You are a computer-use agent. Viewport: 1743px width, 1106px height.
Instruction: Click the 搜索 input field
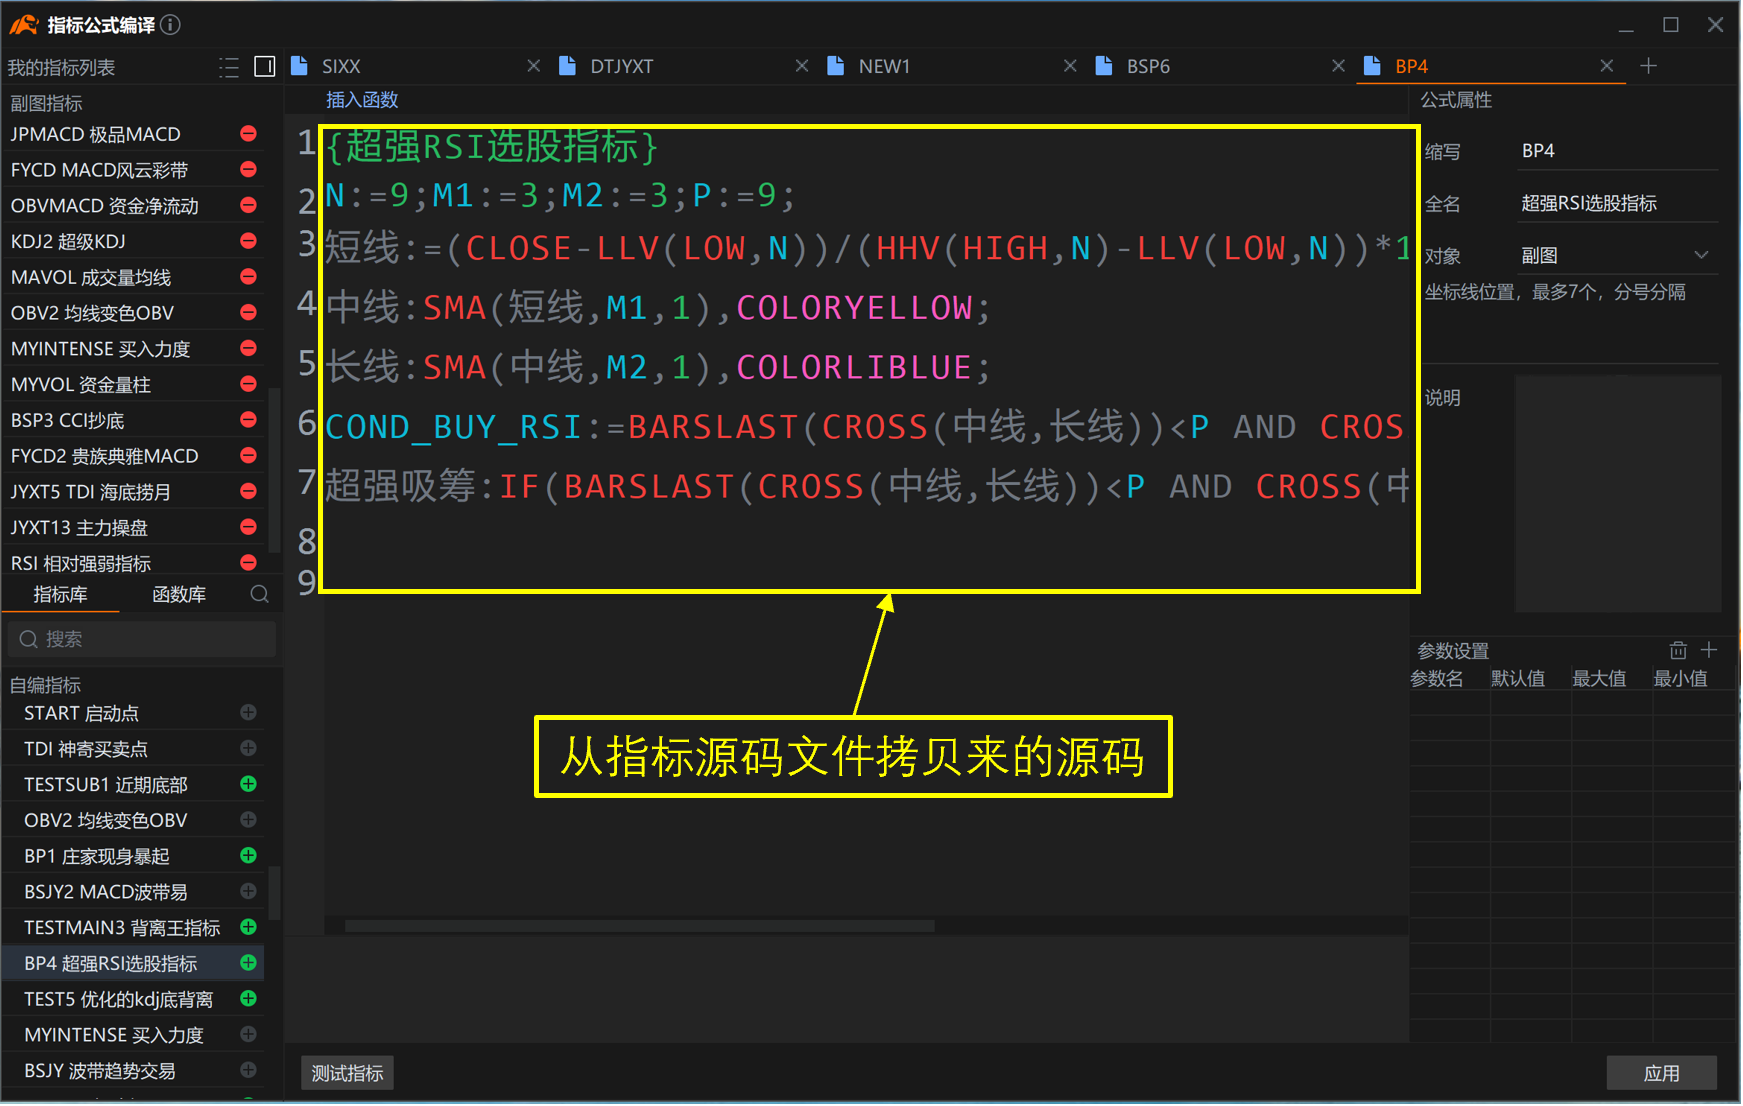click(141, 639)
